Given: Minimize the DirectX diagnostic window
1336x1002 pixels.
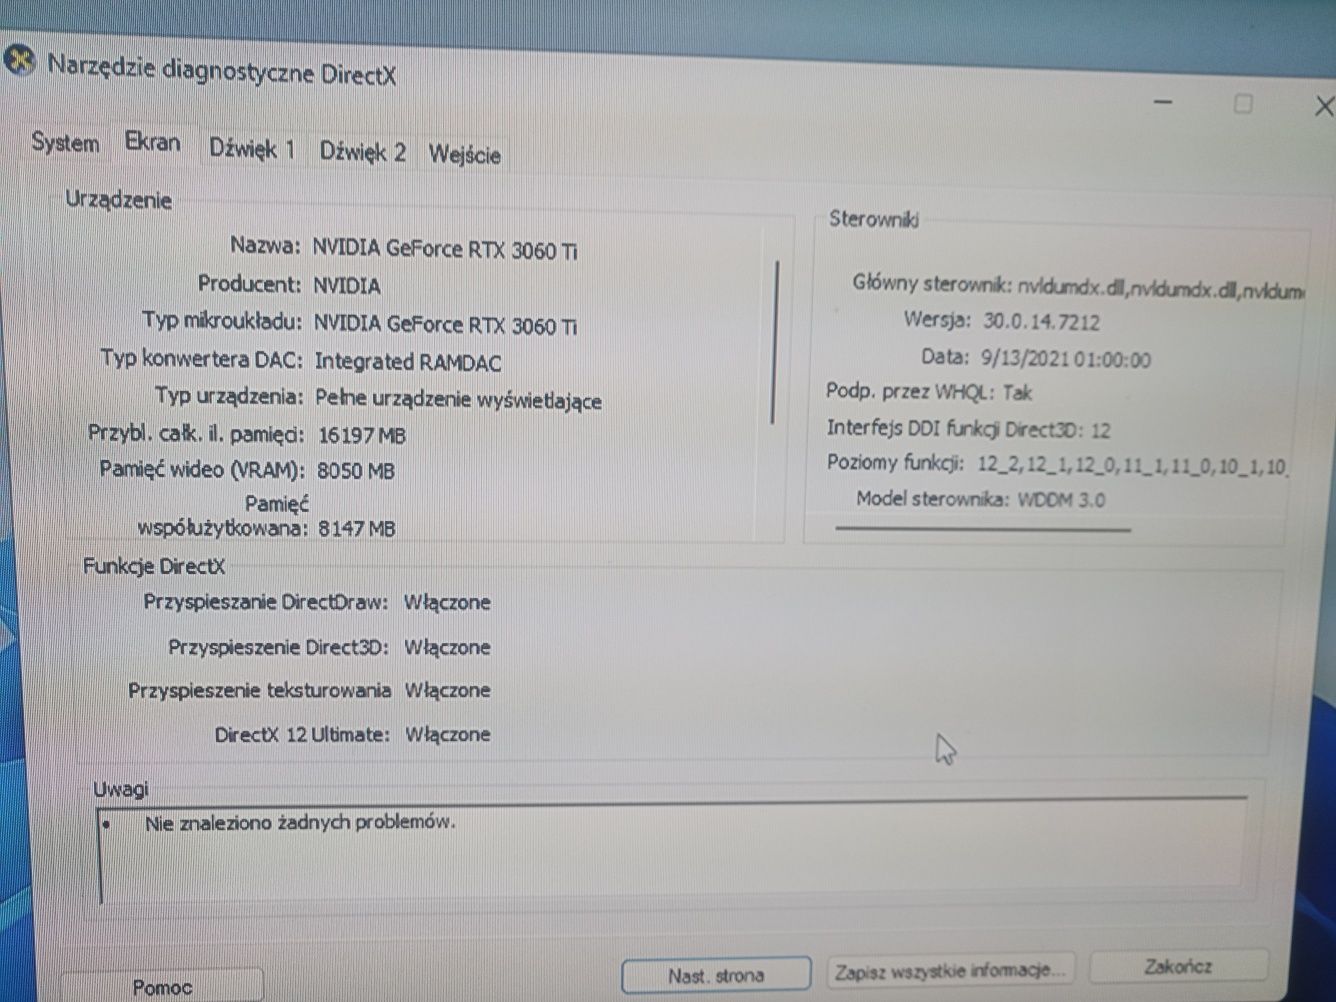Looking at the screenshot, I should pyautogui.click(x=1162, y=102).
